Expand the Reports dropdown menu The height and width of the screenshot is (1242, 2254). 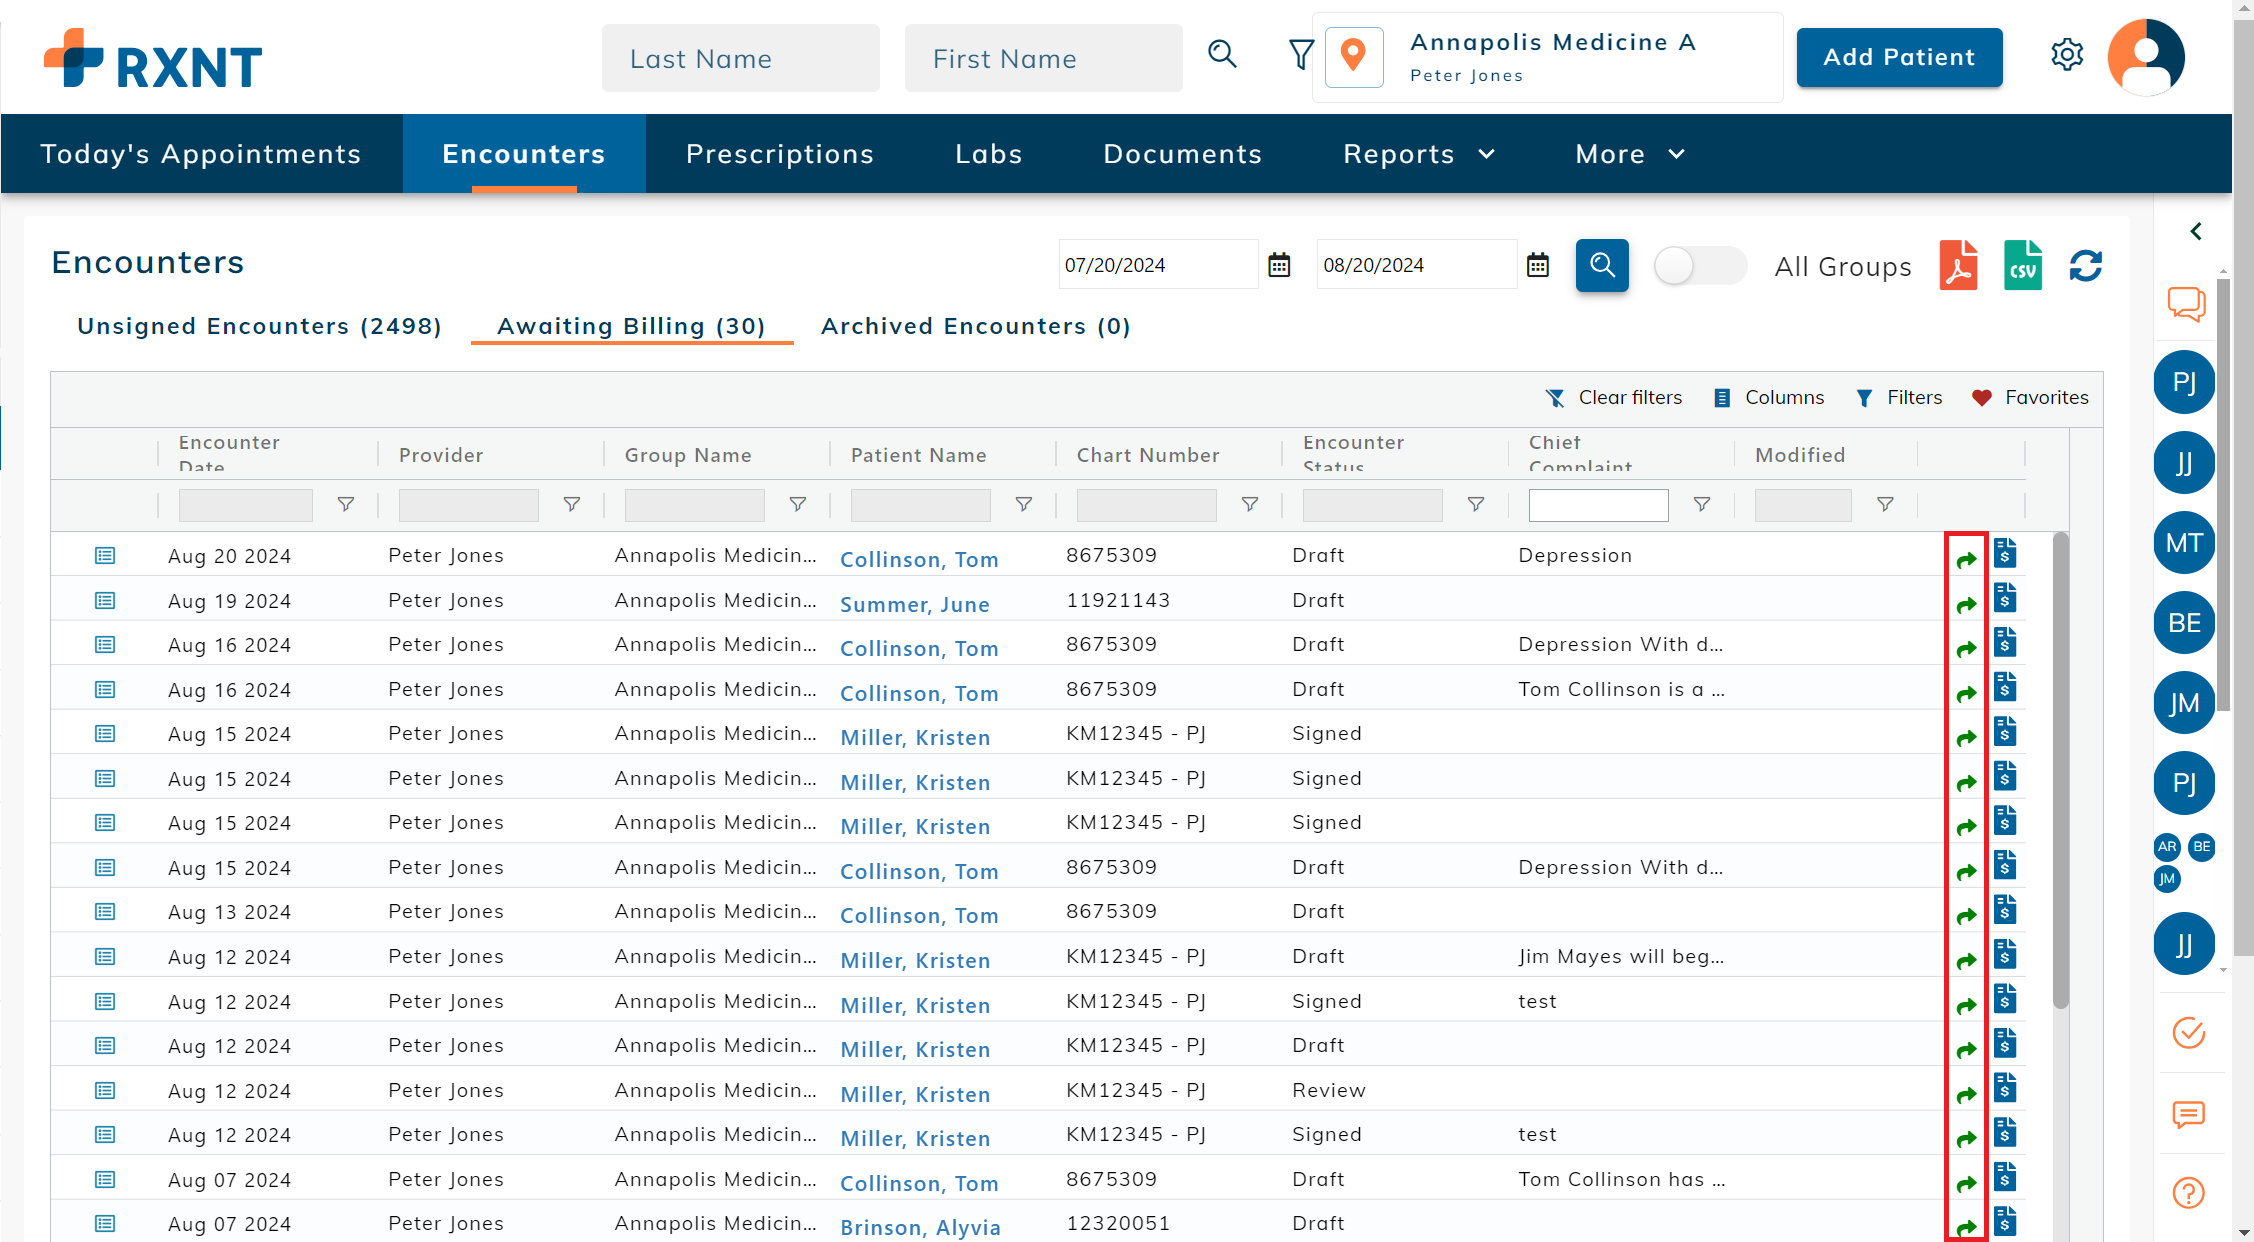(1419, 153)
